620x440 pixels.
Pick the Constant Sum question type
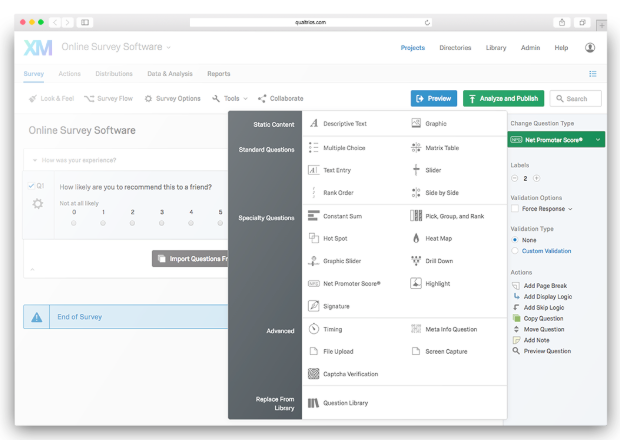pos(335,216)
